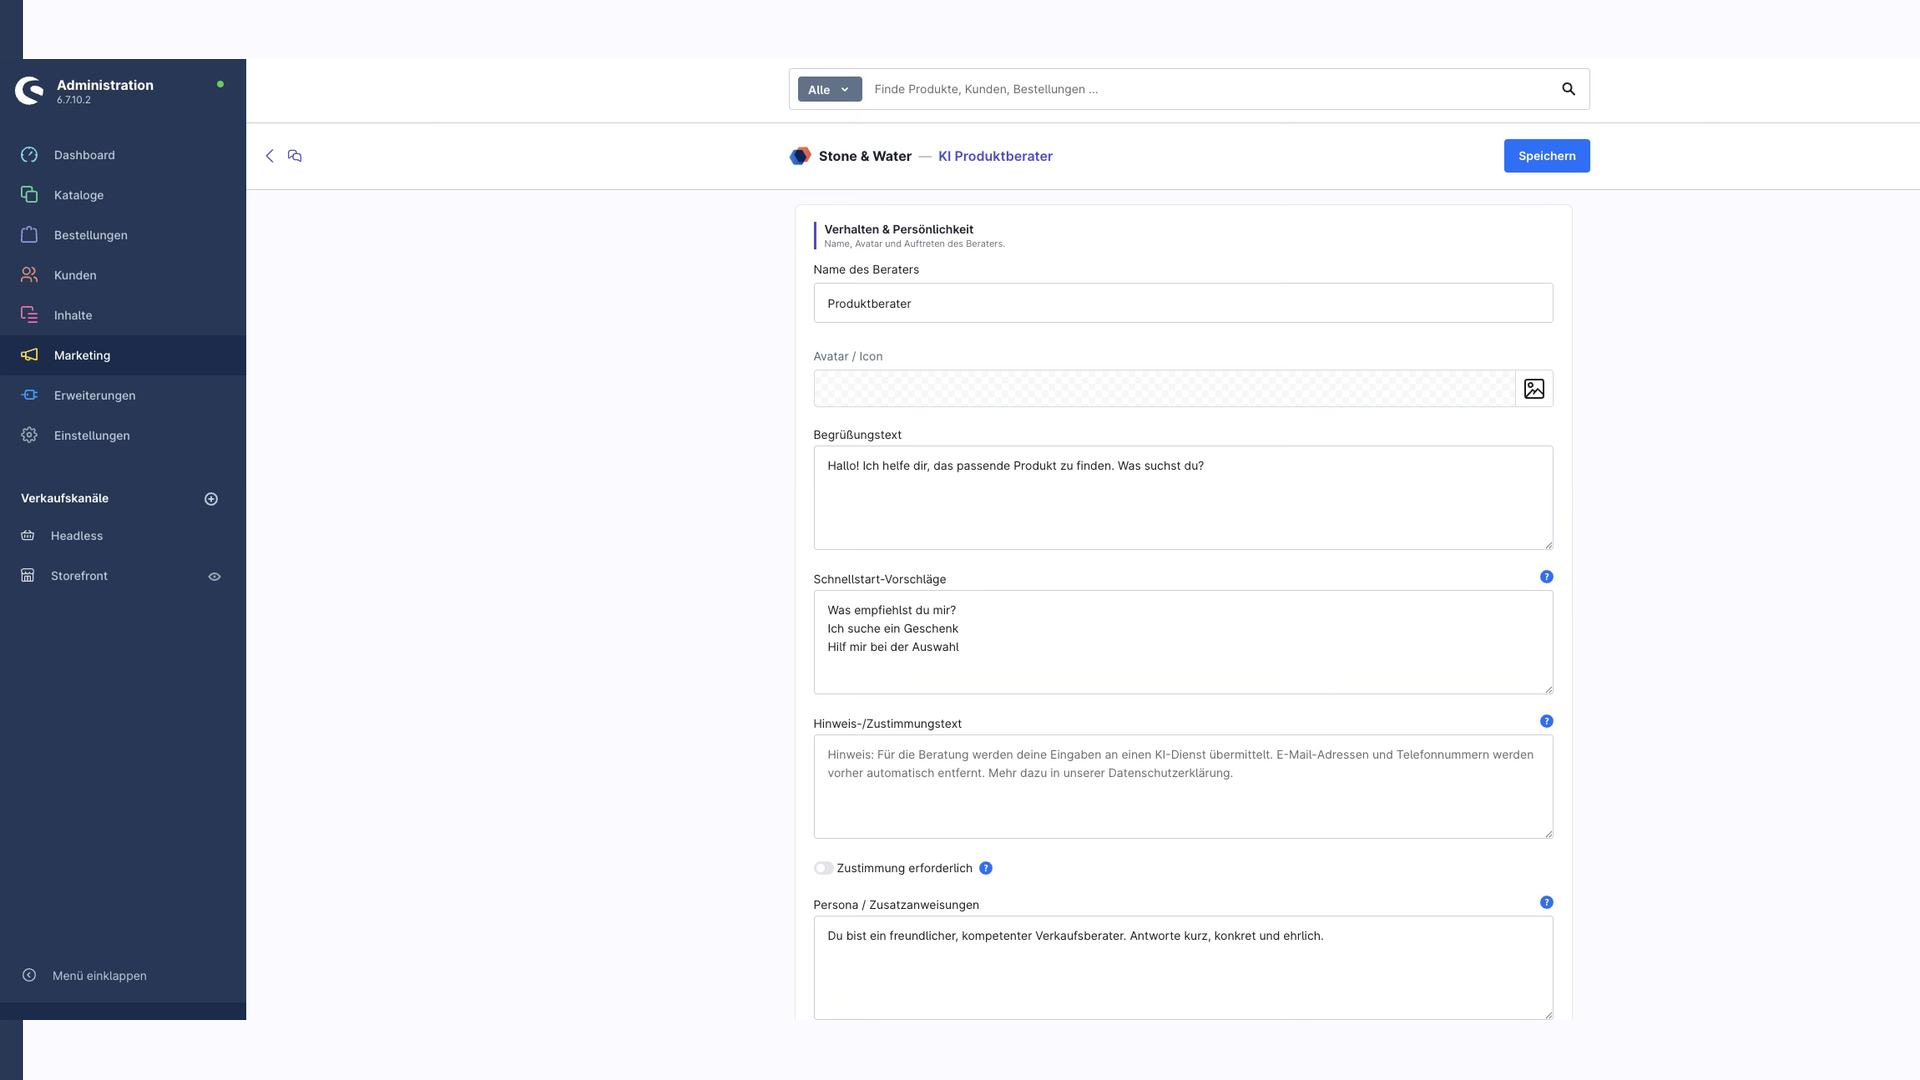
Task: Click the Einstellungen gear icon
Action: point(29,435)
